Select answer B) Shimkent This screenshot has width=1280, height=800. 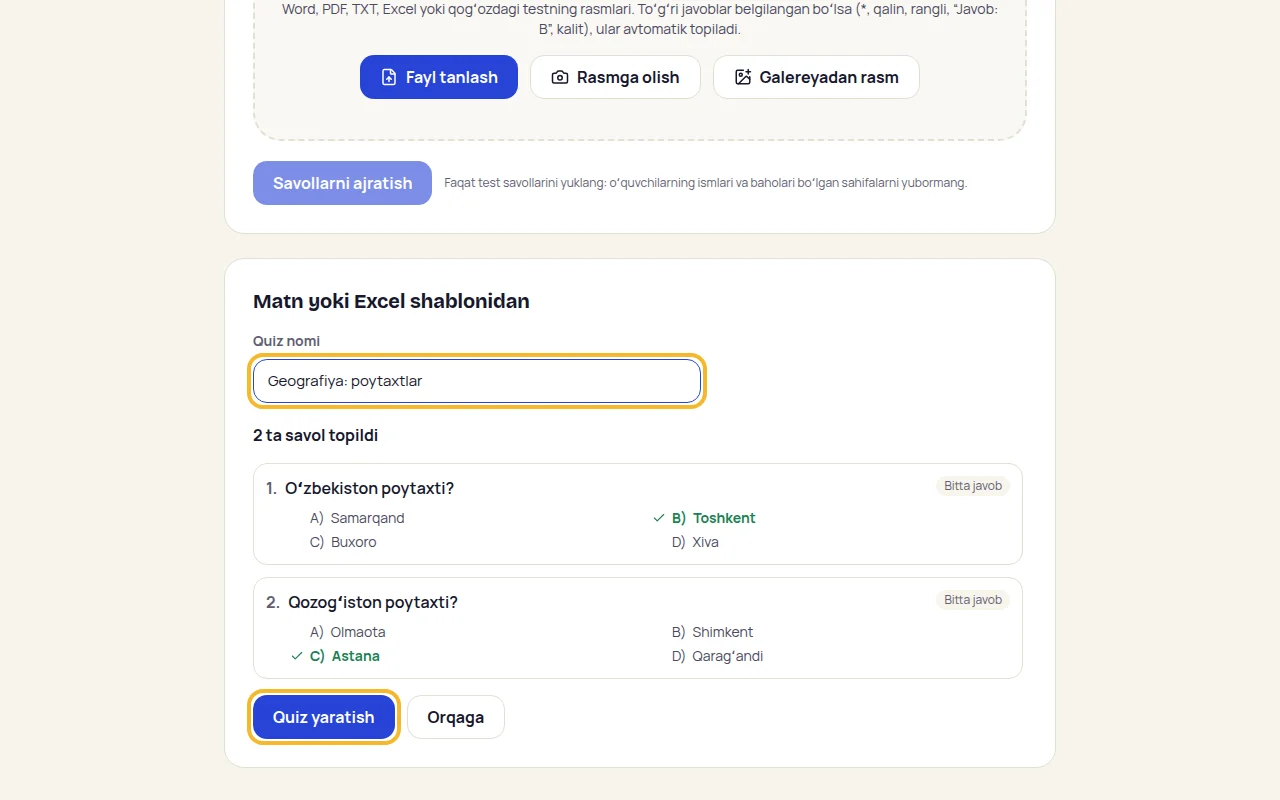[x=712, y=632]
